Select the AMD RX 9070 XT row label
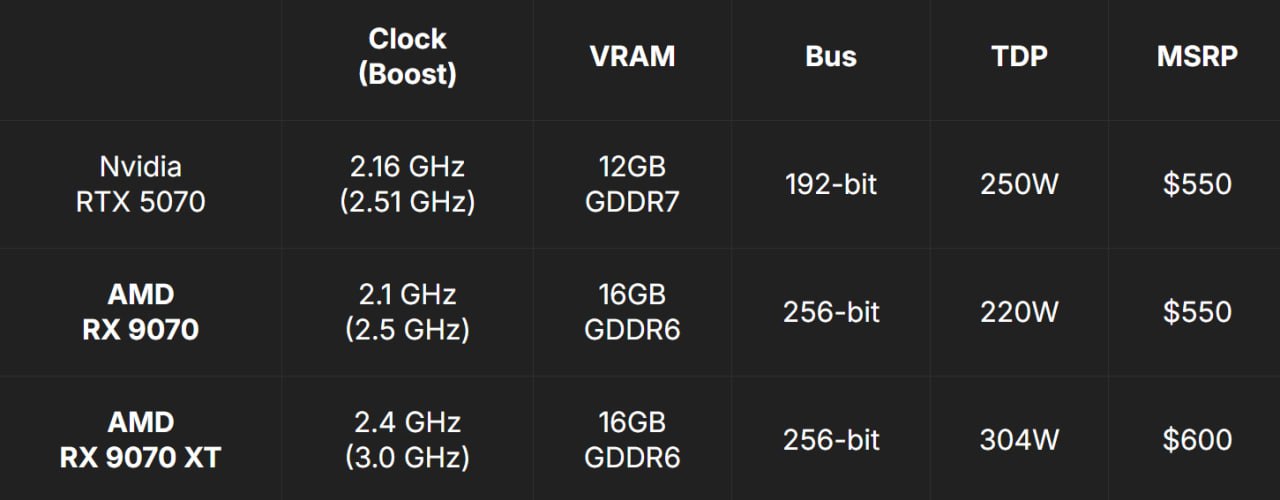 (x=141, y=439)
